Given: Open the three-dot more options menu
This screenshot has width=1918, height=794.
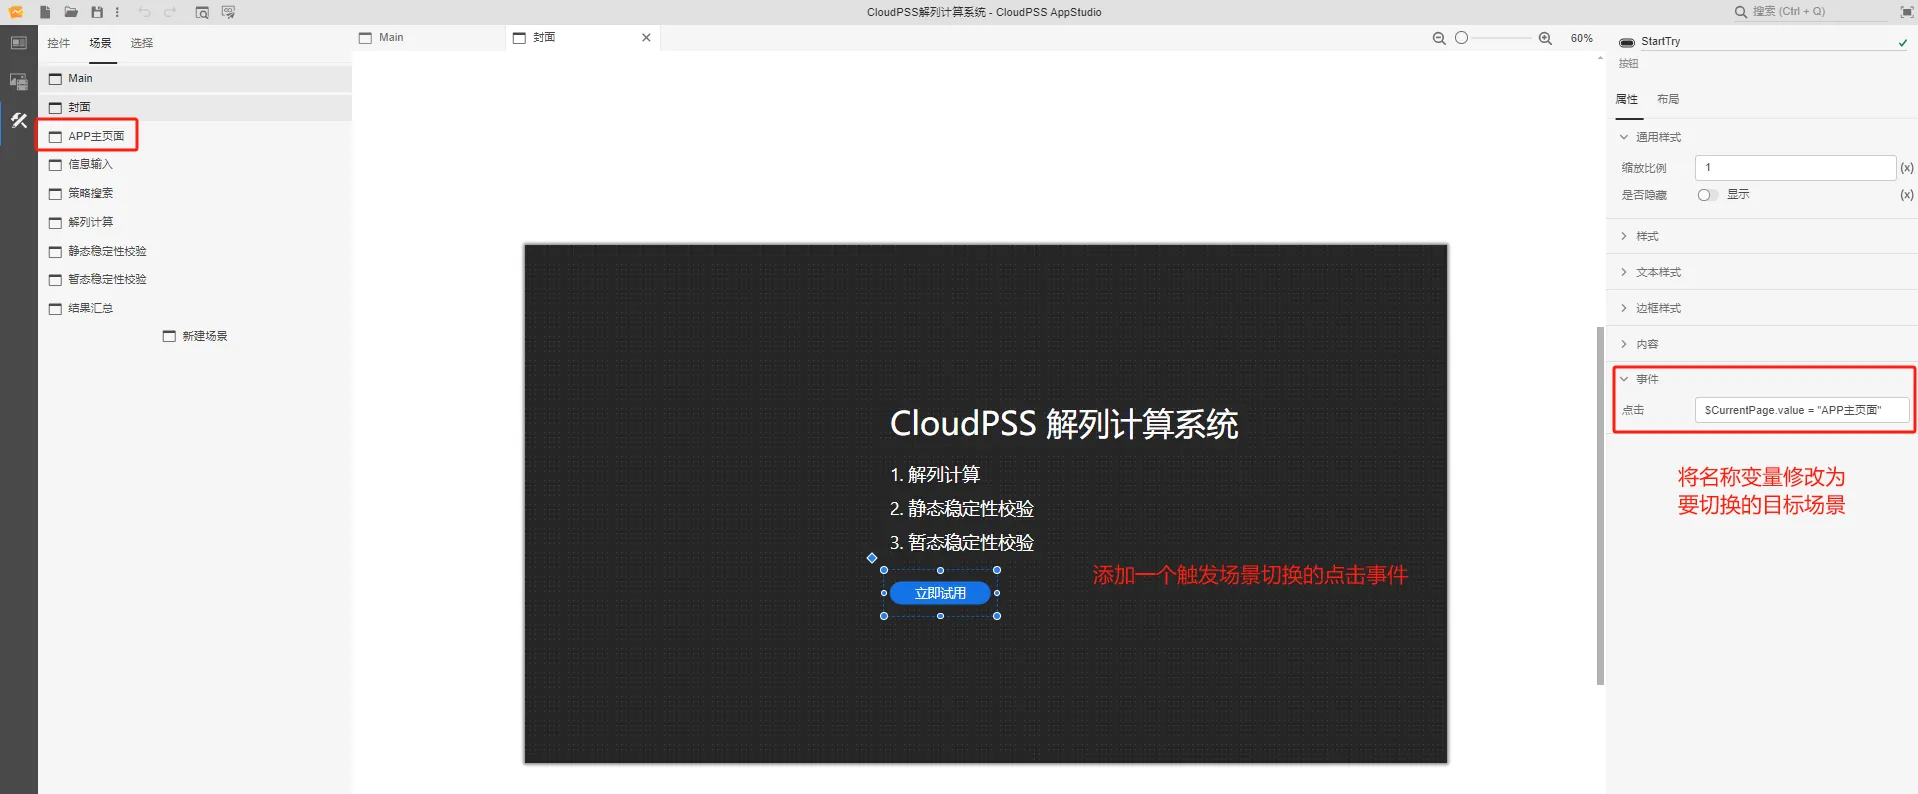Looking at the screenshot, I should tap(117, 12).
